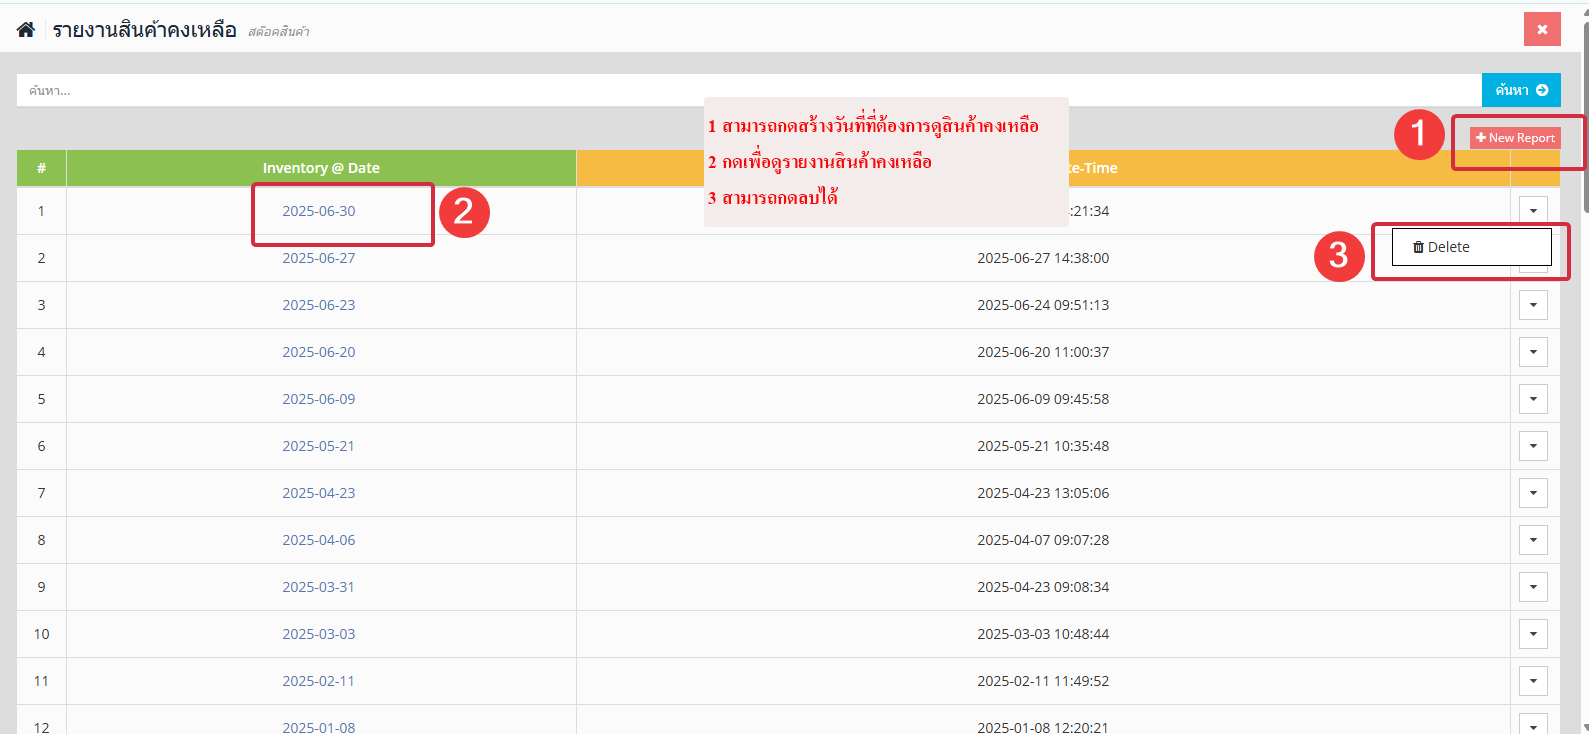The height and width of the screenshot is (734, 1589).
Task: Open row 10 action dropdown arrow
Action: coord(1533,634)
